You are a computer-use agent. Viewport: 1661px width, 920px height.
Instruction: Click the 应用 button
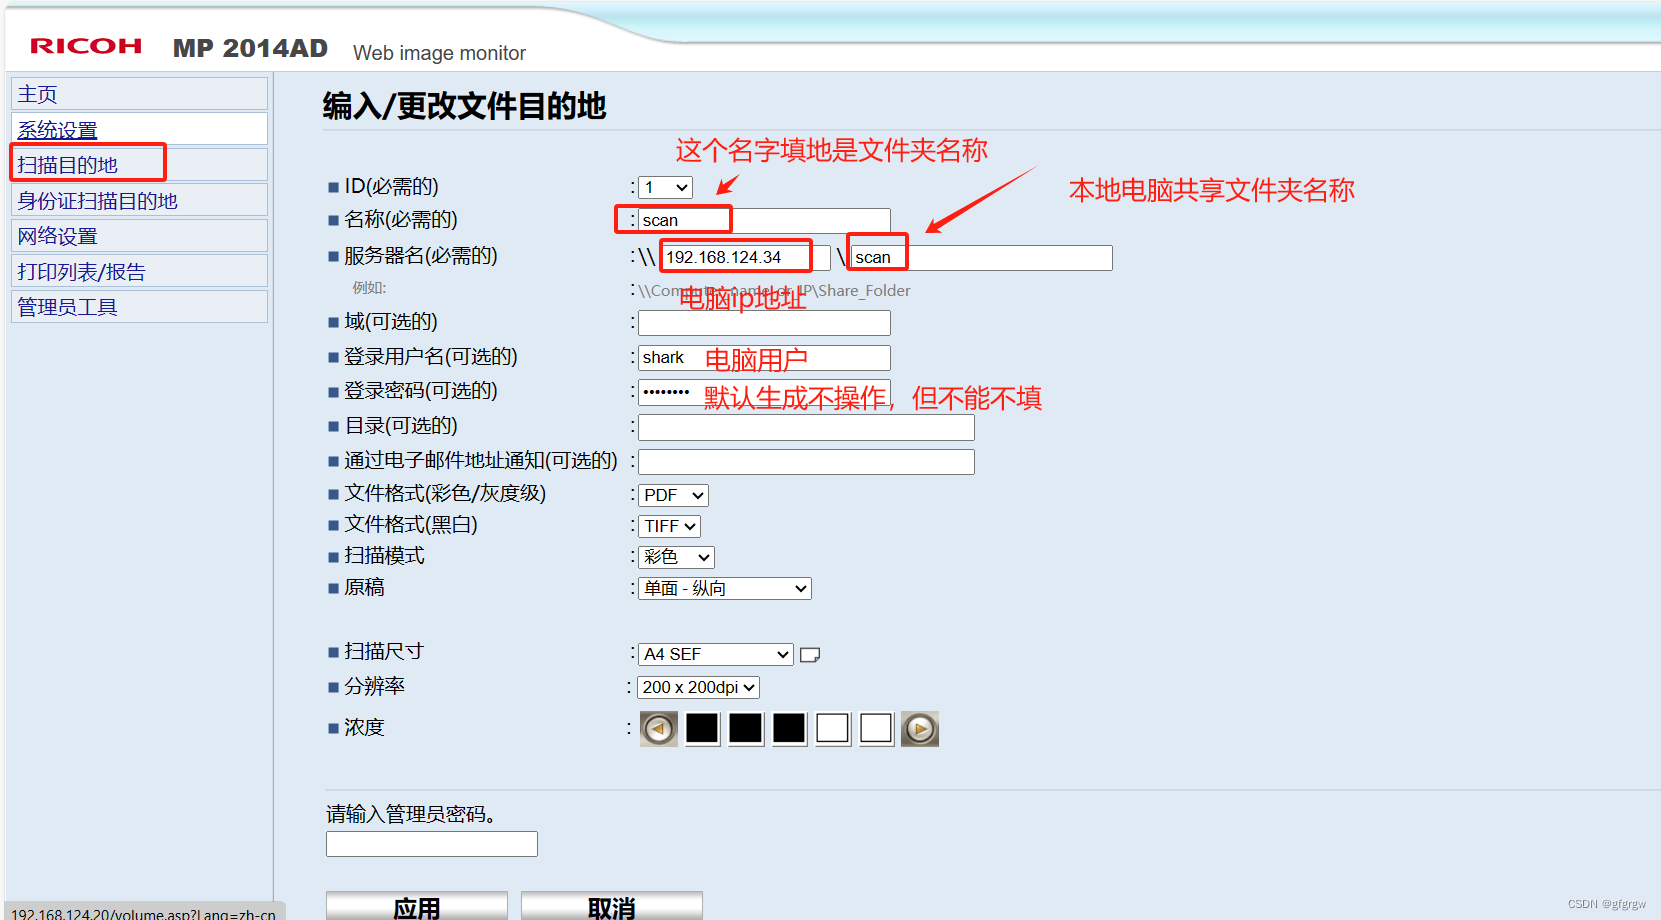point(417,906)
